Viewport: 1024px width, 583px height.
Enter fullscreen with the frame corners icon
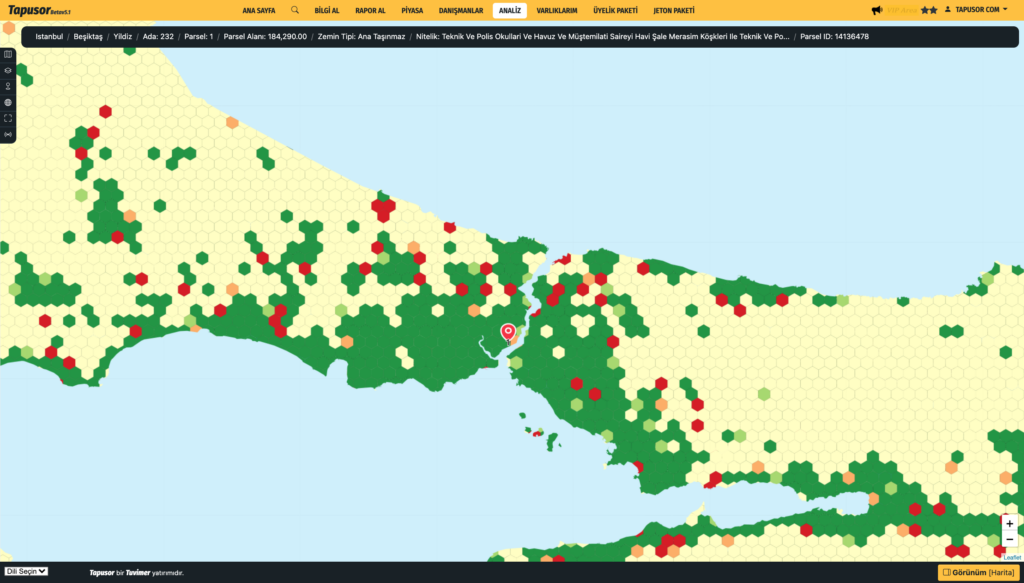click(x=8, y=118)
